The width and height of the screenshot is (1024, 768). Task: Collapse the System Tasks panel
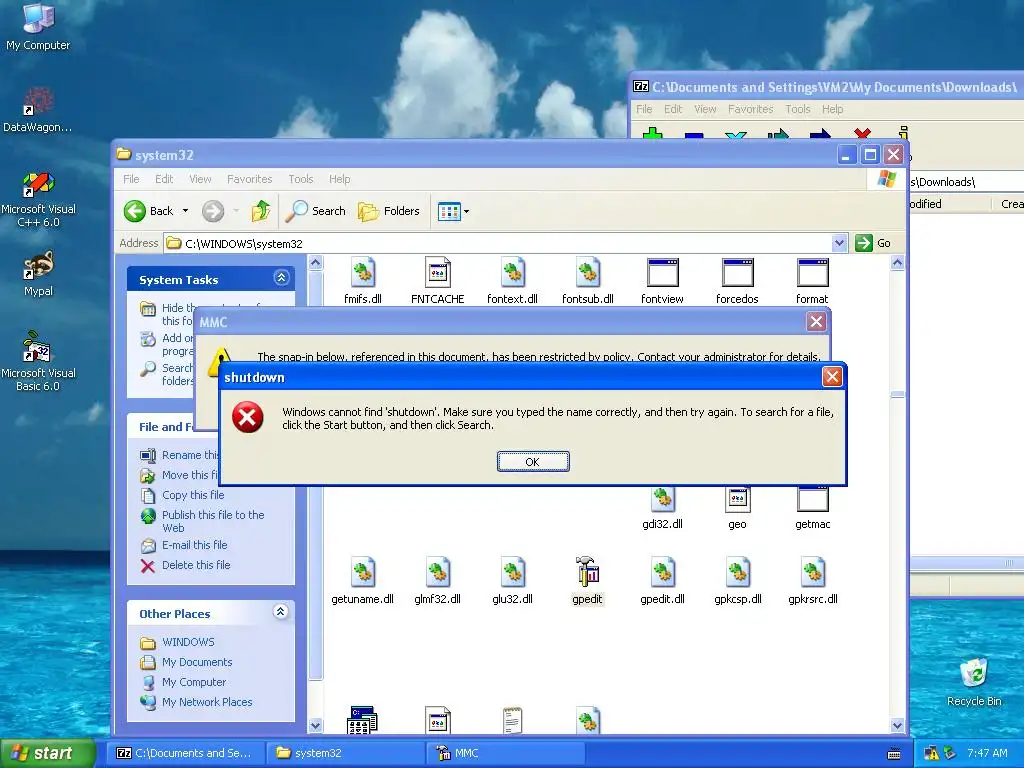281,278
